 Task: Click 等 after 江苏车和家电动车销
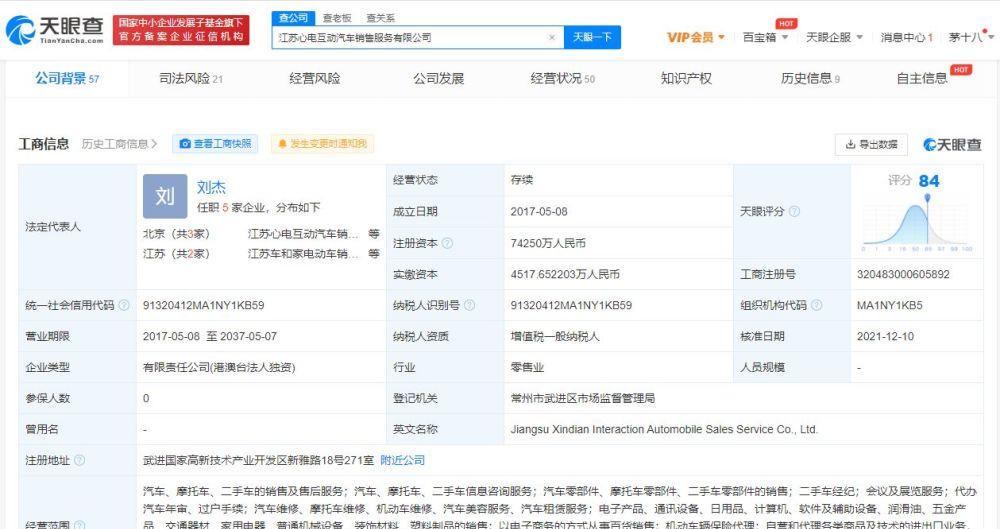(x=374, y=254)
